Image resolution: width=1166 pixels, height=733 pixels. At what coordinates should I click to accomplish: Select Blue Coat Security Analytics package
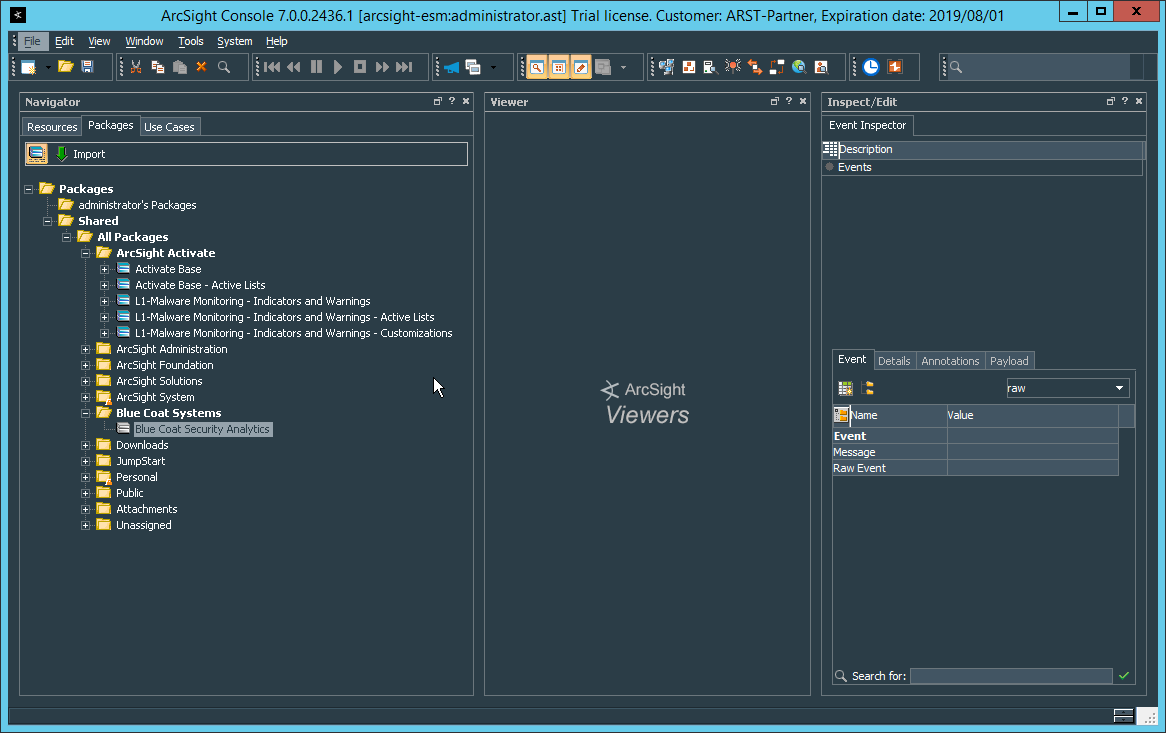point(202,429)
